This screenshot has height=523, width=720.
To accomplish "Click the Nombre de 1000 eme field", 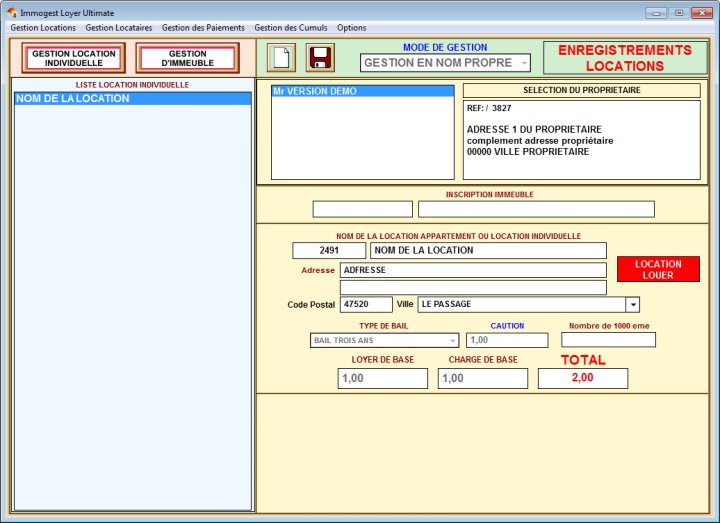I will click(x=608, y=340).
